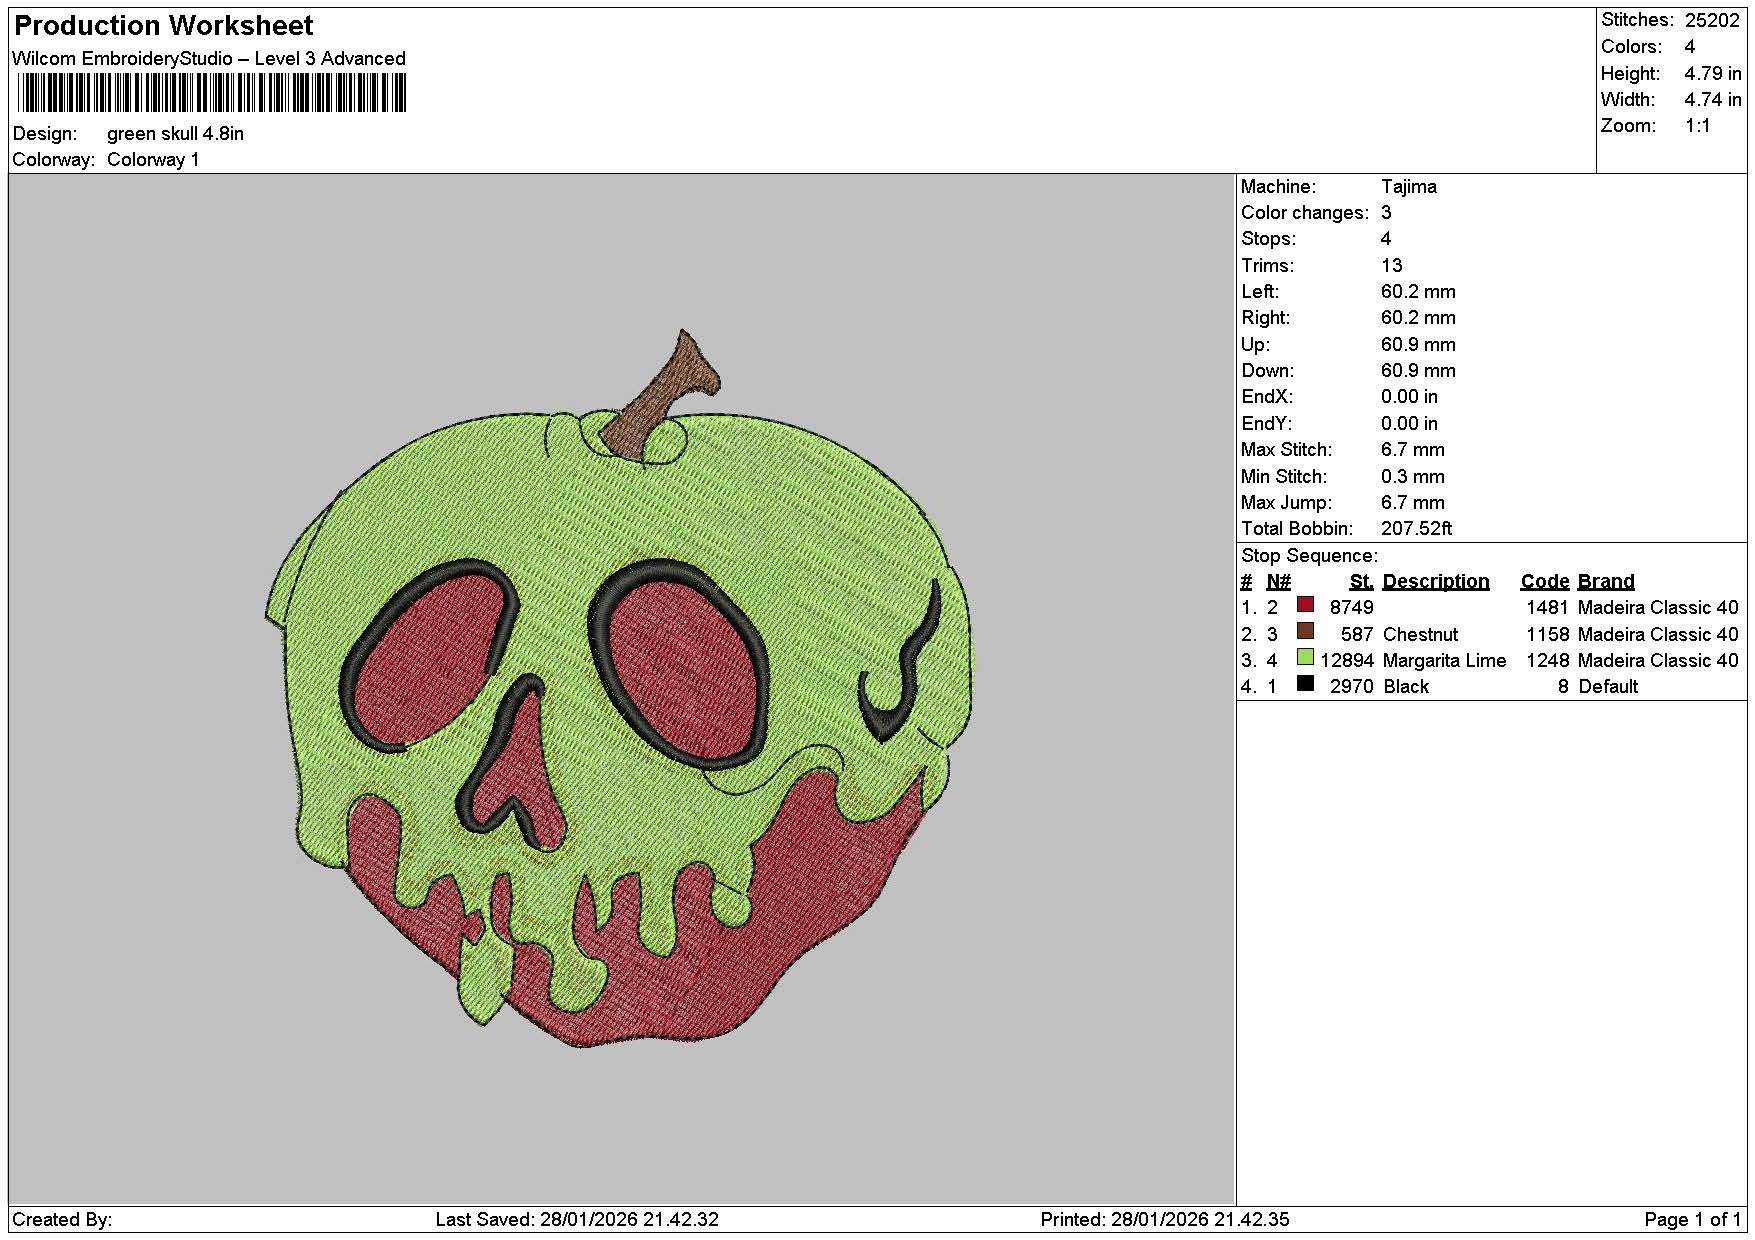Click stitch count 2970

click(x=1351, y=686)
